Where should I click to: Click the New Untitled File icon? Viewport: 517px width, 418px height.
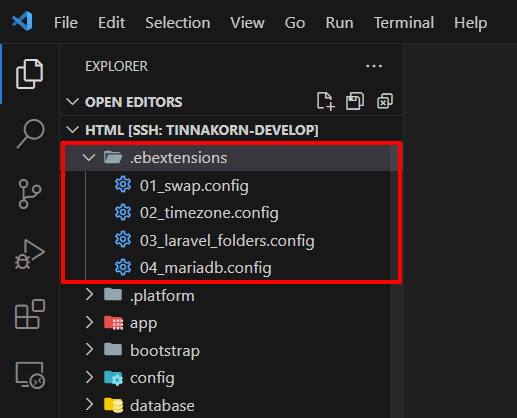(x=325, y=101)
